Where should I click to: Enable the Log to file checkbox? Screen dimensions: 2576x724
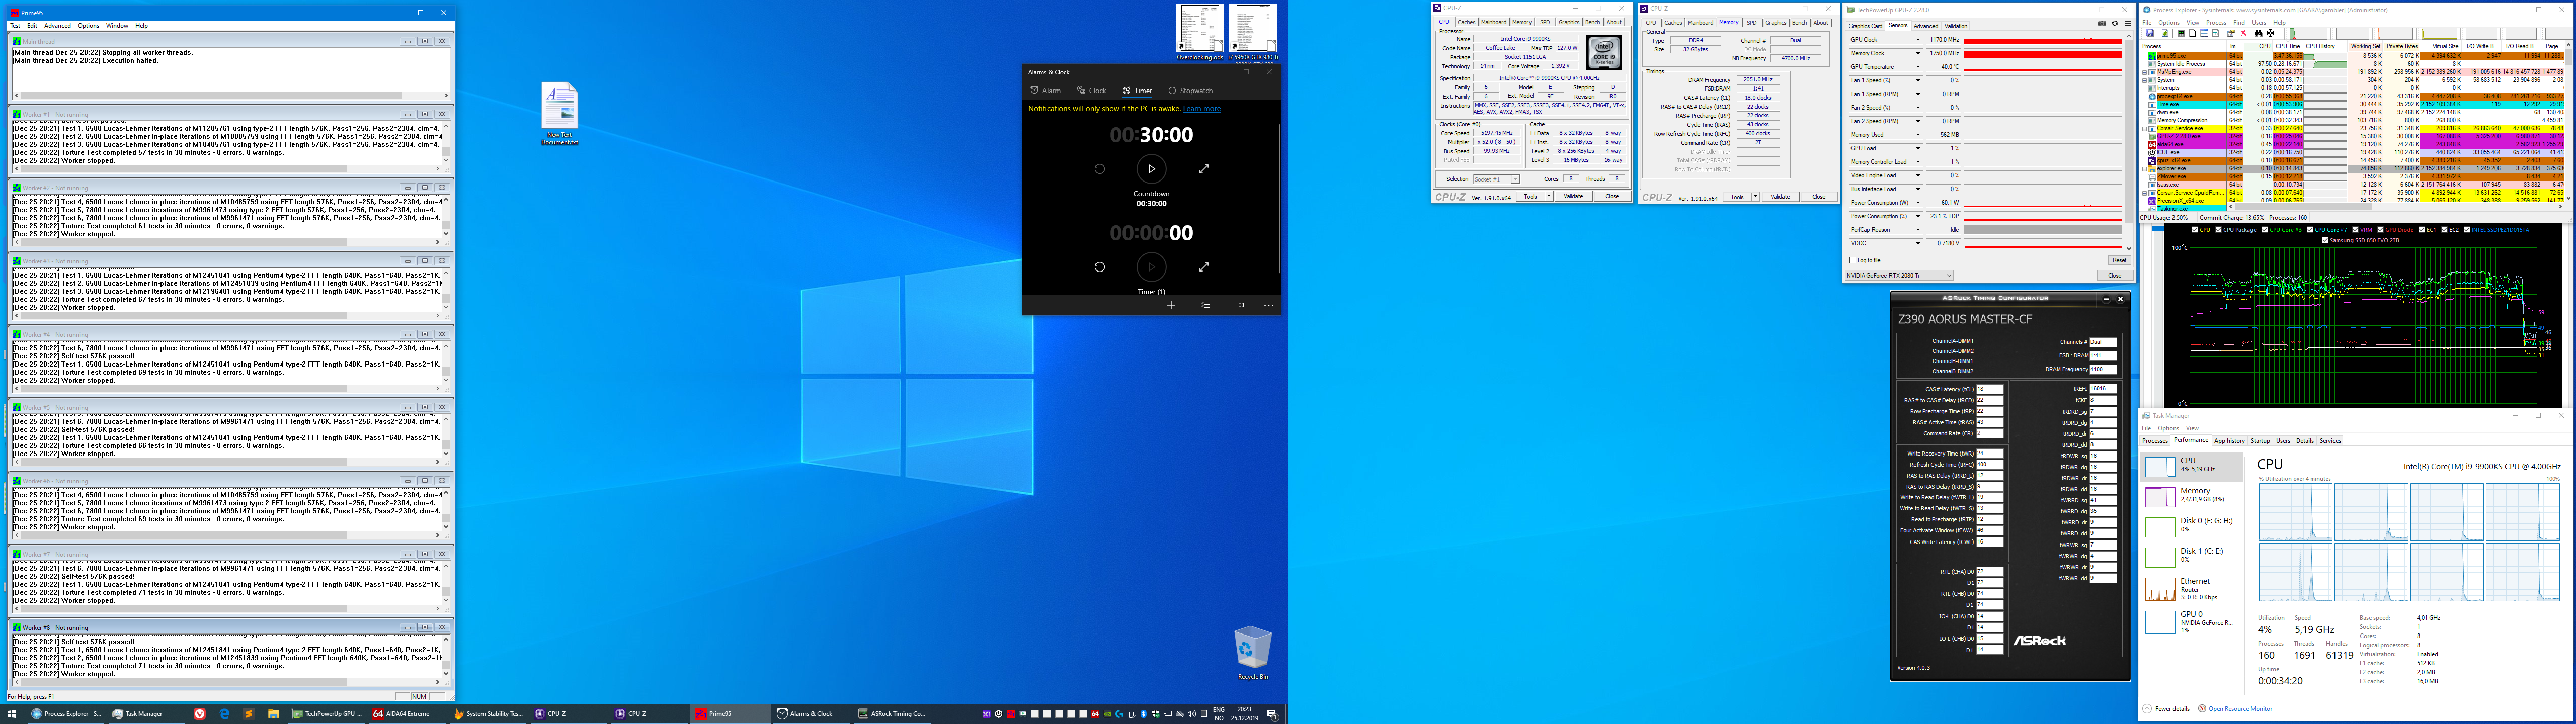1853,260
